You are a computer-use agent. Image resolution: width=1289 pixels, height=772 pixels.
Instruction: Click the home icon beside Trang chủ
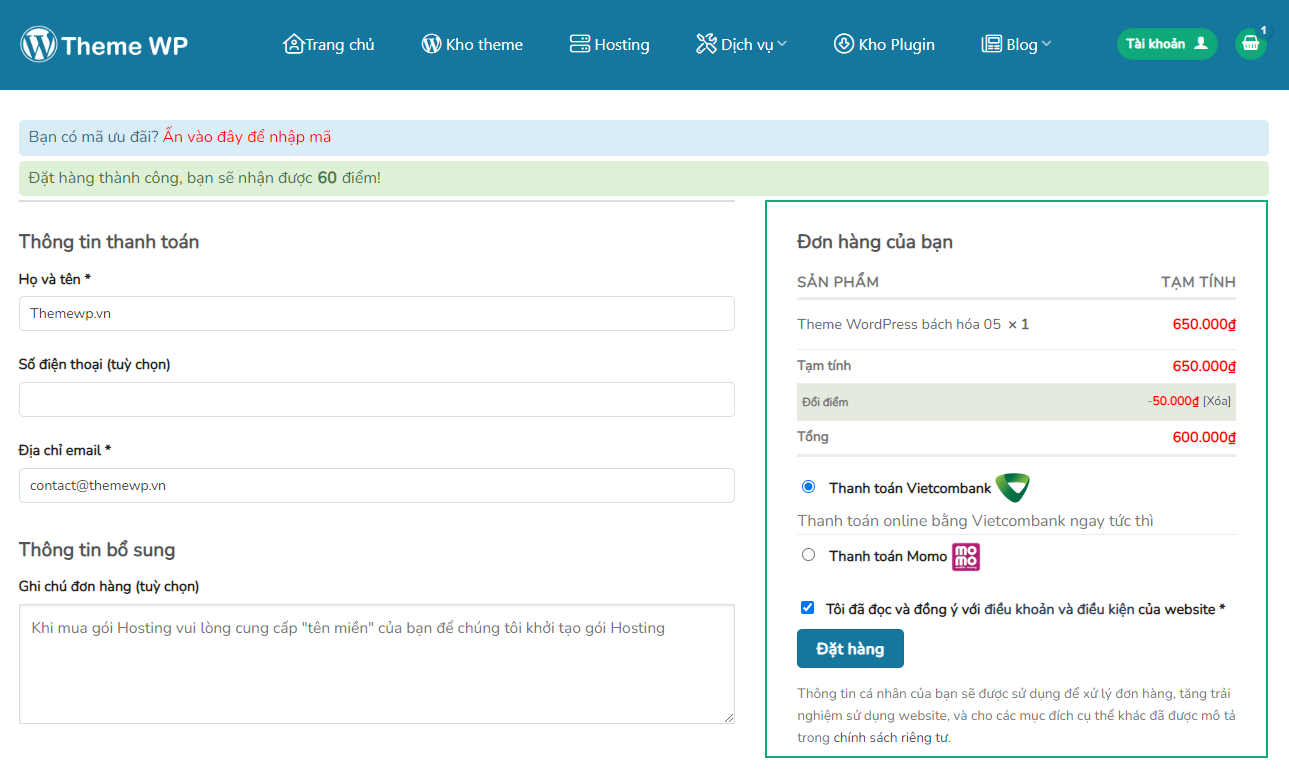(x=293, y=44)
